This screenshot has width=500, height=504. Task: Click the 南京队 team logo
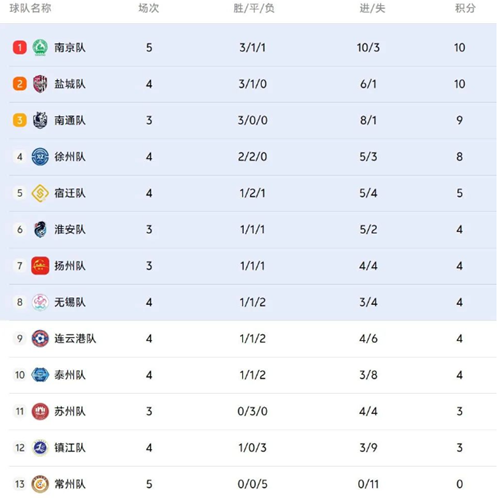(40, 47)
